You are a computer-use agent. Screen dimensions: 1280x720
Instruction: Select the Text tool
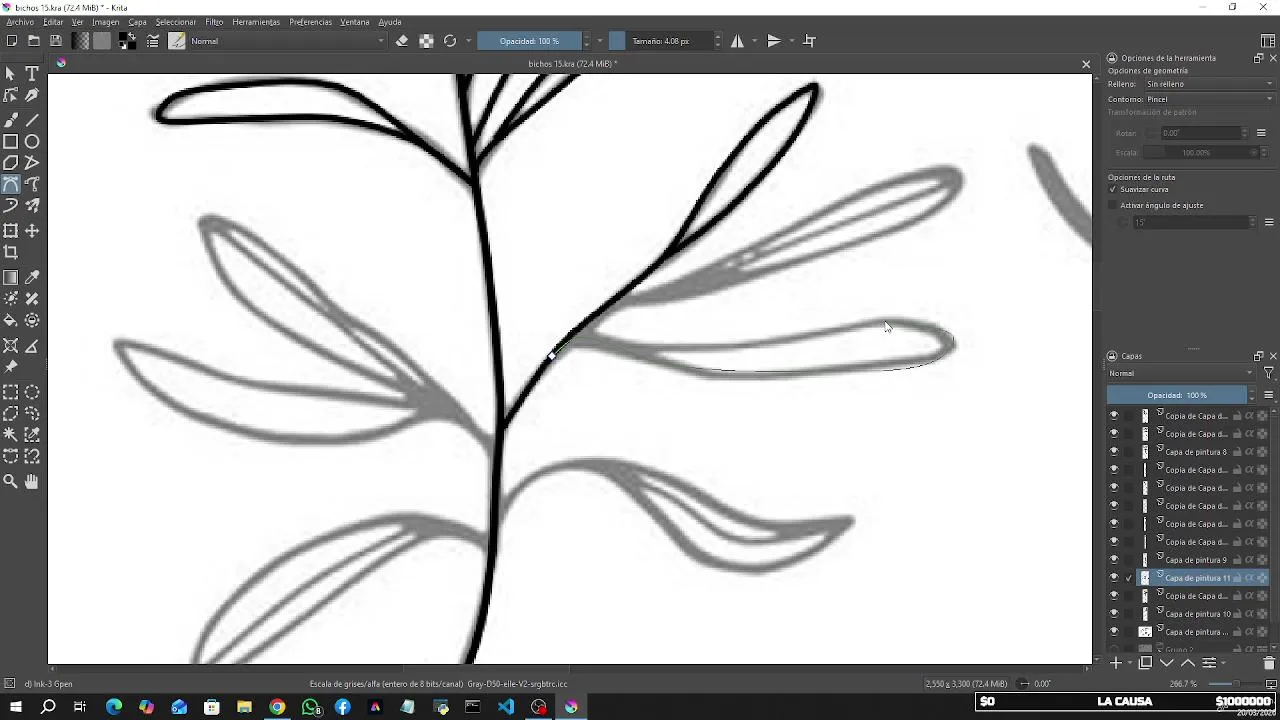click(32, 74)
